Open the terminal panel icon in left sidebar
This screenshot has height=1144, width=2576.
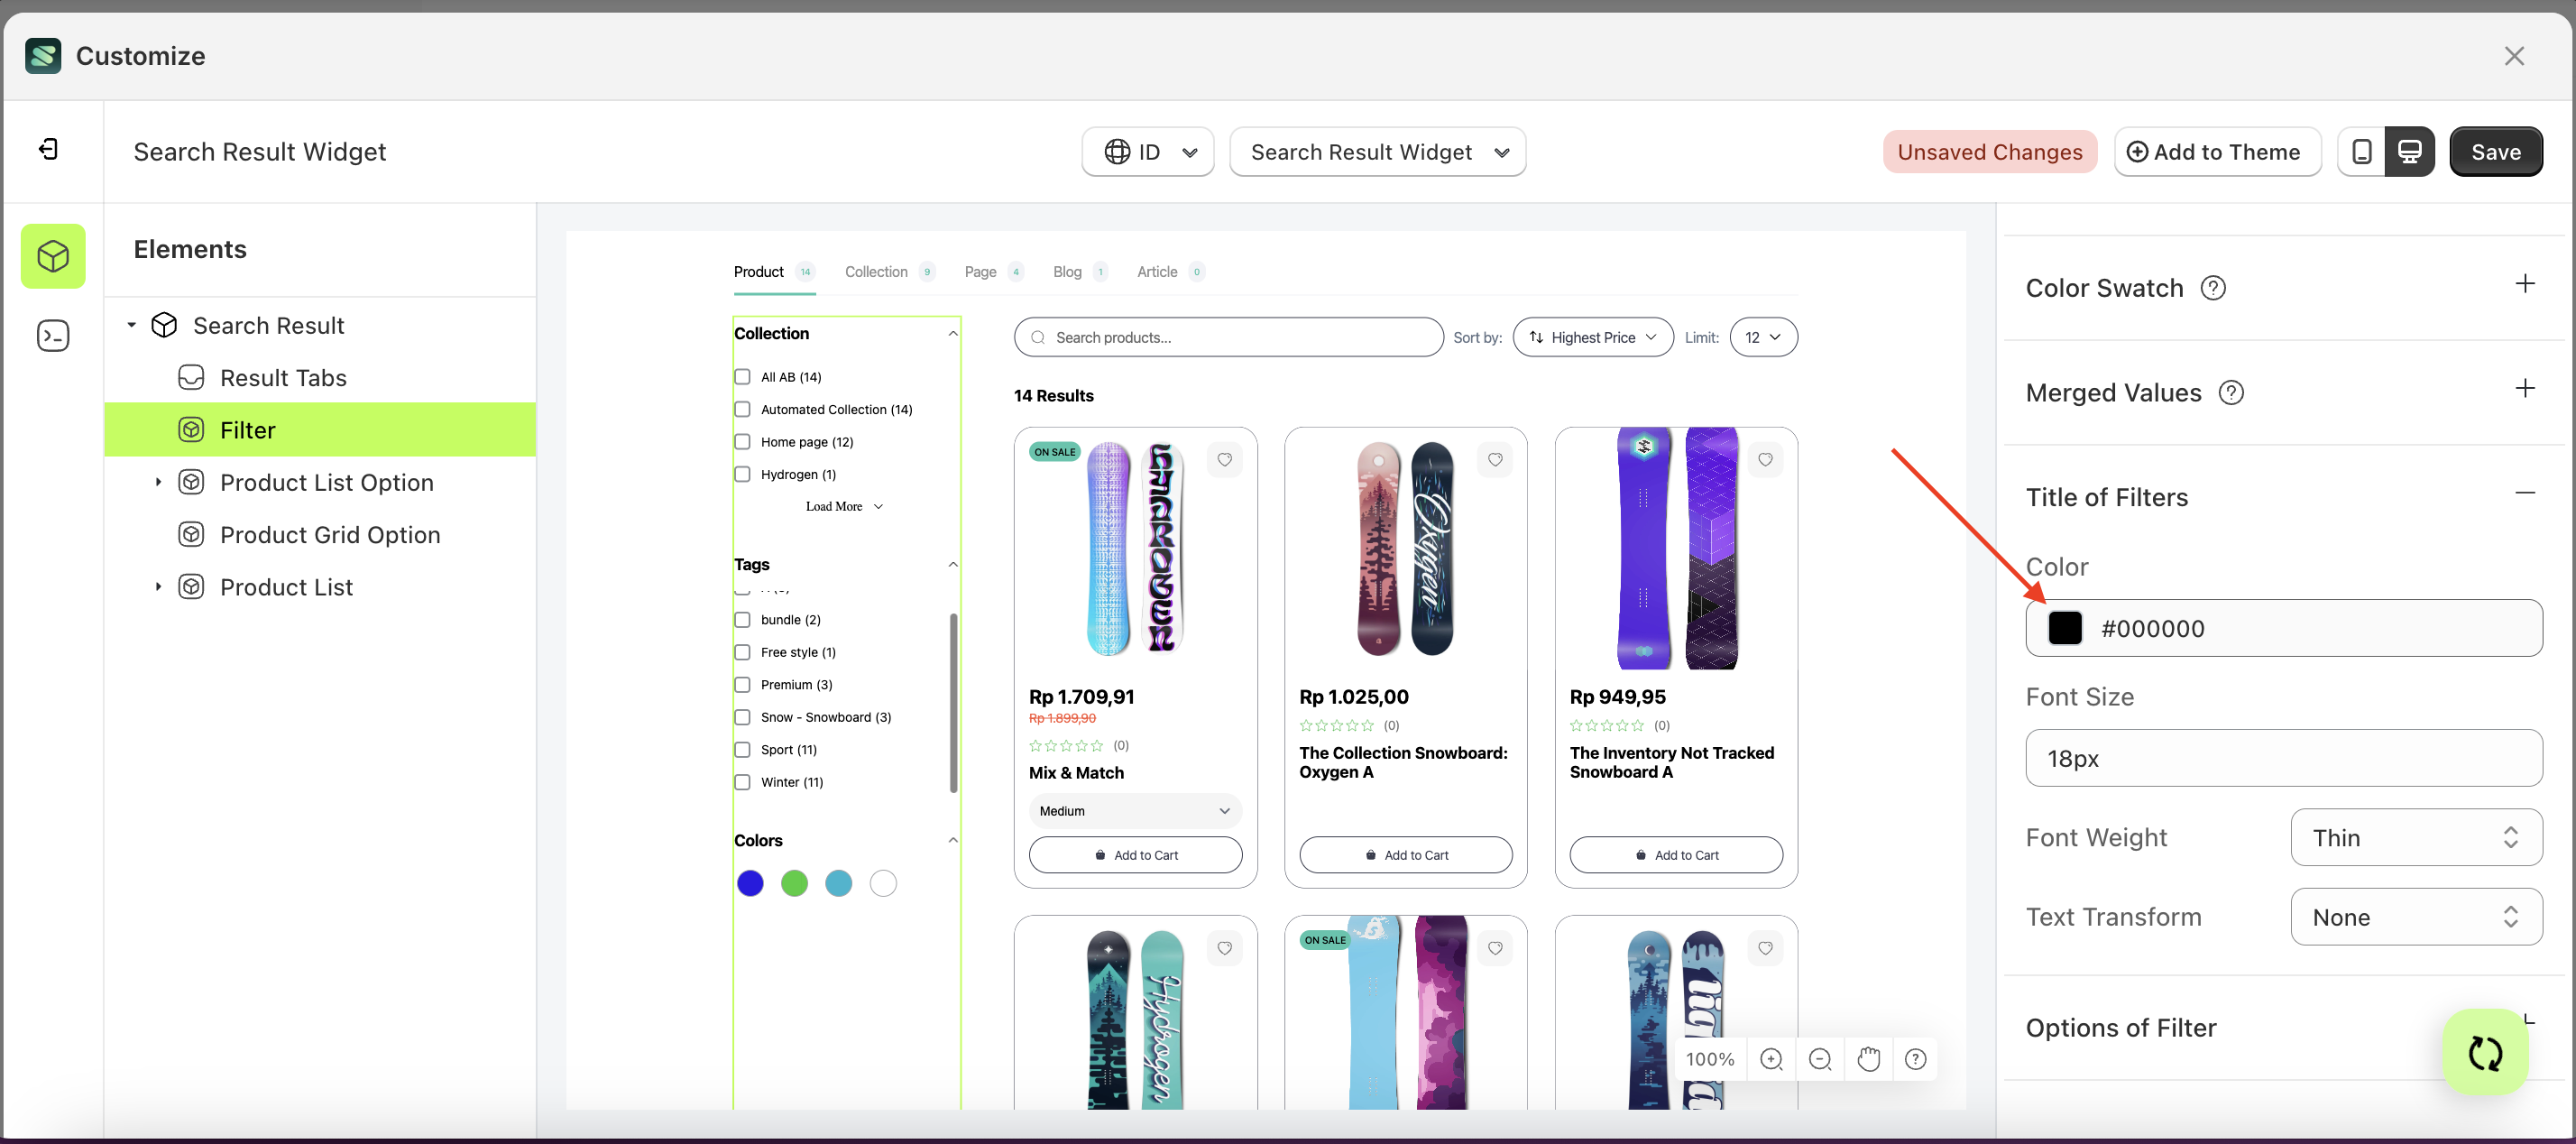(53, 336)
